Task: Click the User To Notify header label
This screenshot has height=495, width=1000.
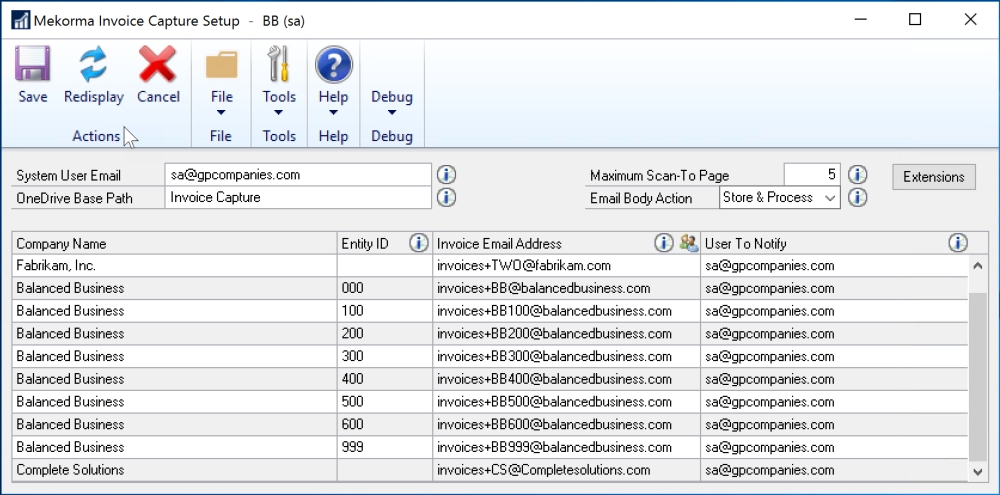Action: click(x=746, y=244)
